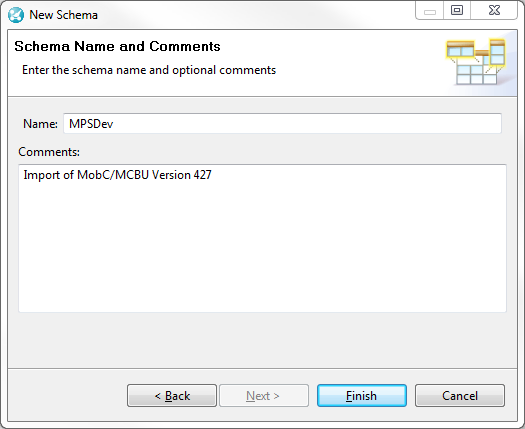Click the MPSDev text in Name field
The image size is (525, 429).
[91, 124]
